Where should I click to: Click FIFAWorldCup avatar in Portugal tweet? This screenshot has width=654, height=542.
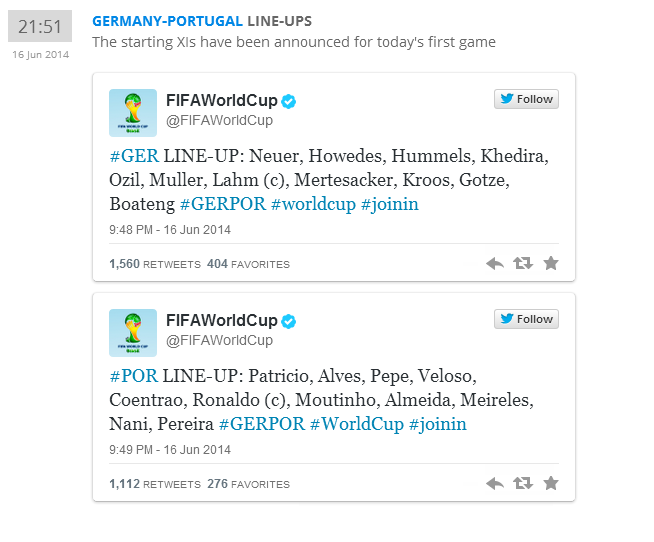point(133,333)
